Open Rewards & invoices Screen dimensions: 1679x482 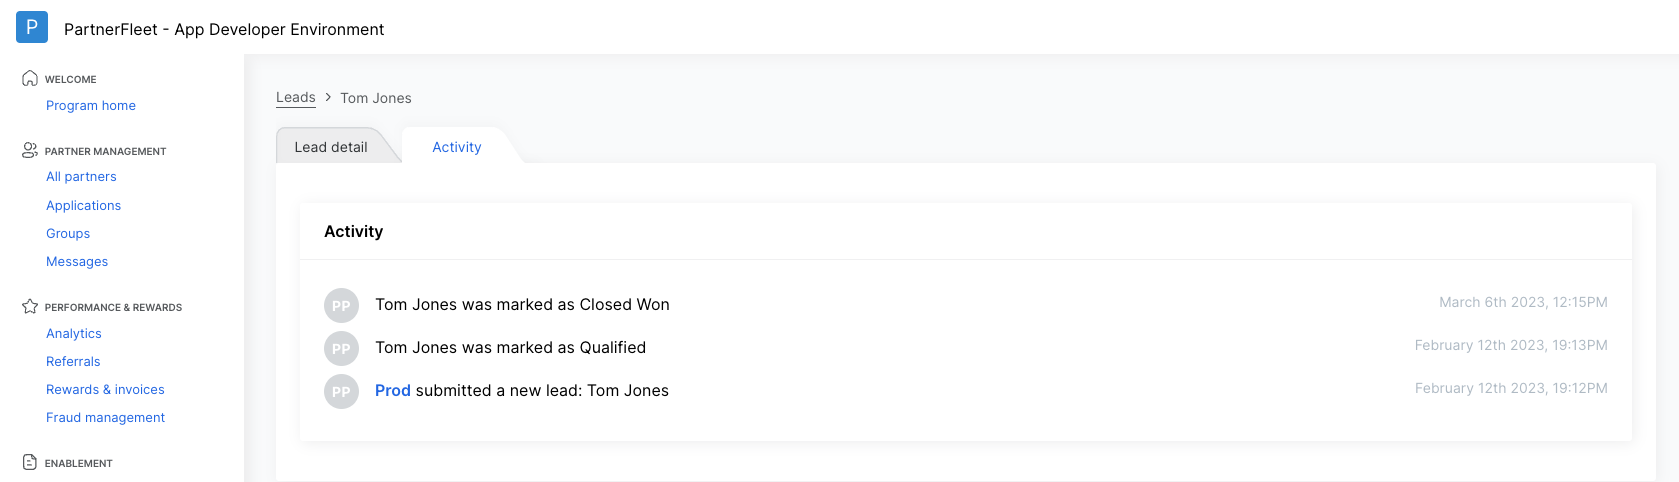[x=105, y=389]
